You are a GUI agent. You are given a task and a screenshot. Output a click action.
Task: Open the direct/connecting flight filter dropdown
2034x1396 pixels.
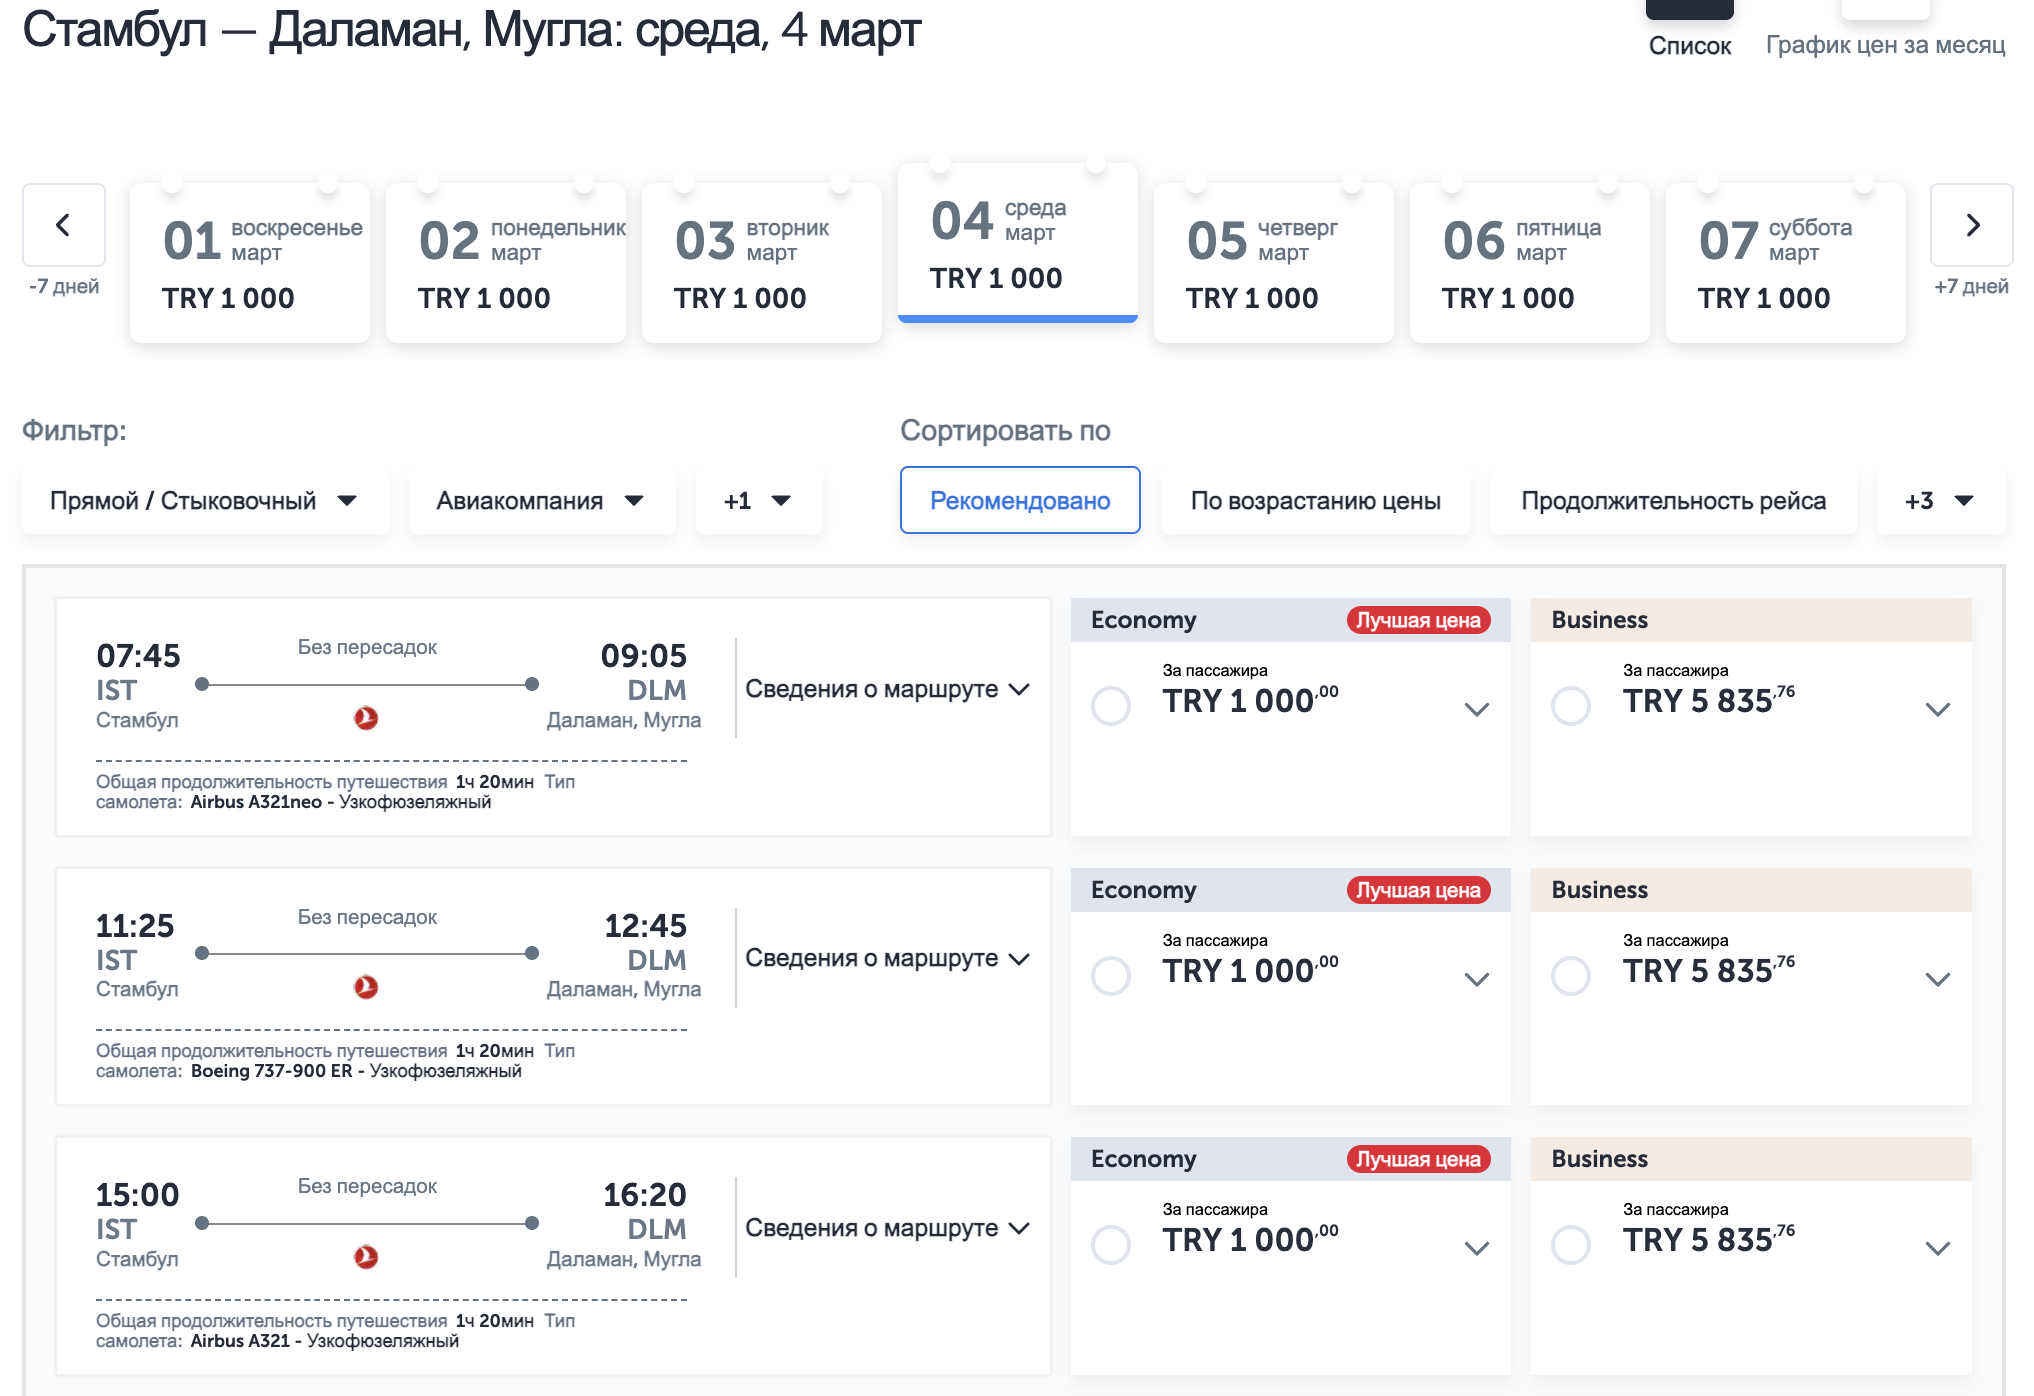[204, 500]
